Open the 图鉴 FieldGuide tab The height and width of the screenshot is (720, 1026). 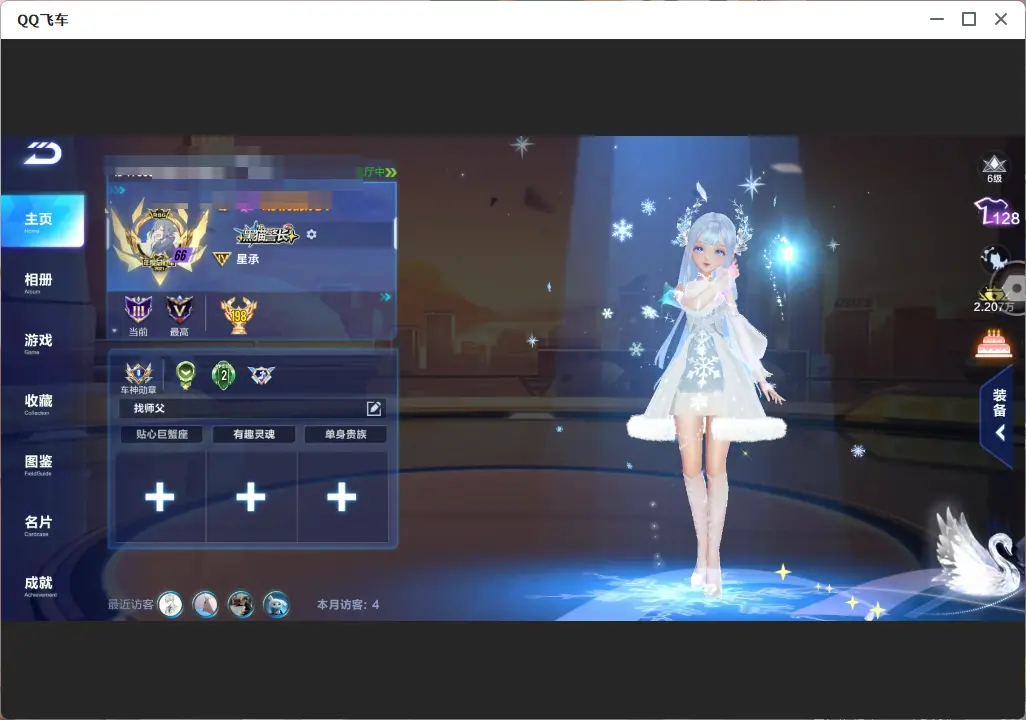(38, 464)
